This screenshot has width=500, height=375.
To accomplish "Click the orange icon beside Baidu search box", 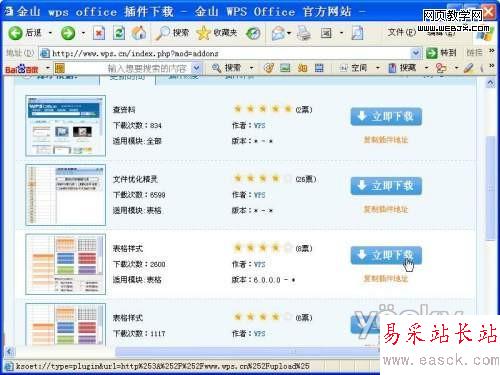I will [60, 69].
